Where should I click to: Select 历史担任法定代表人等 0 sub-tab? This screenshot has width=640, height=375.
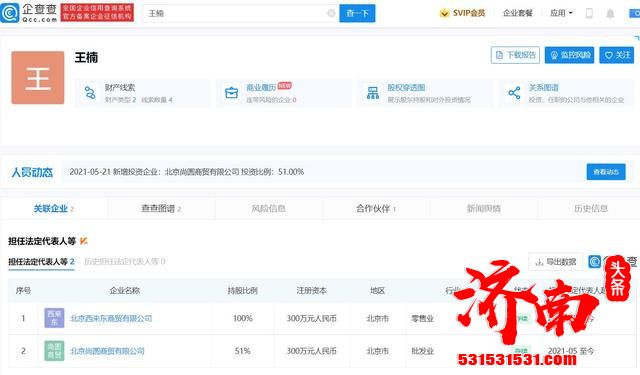point(124,262)
